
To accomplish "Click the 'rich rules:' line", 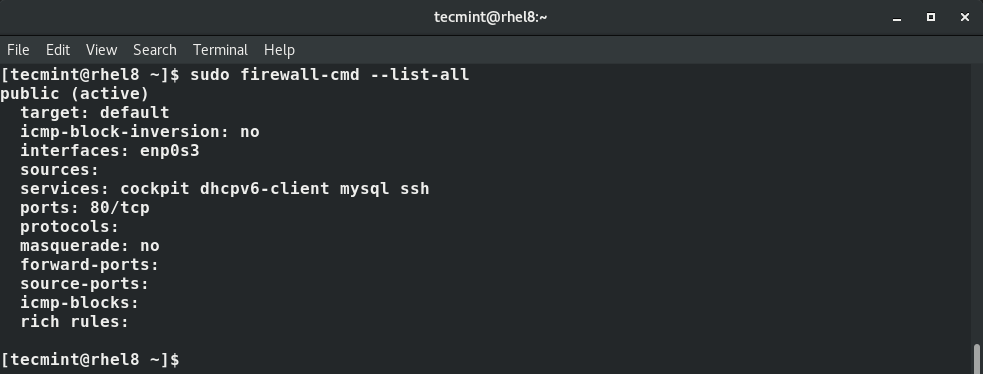I will [74, 322].
